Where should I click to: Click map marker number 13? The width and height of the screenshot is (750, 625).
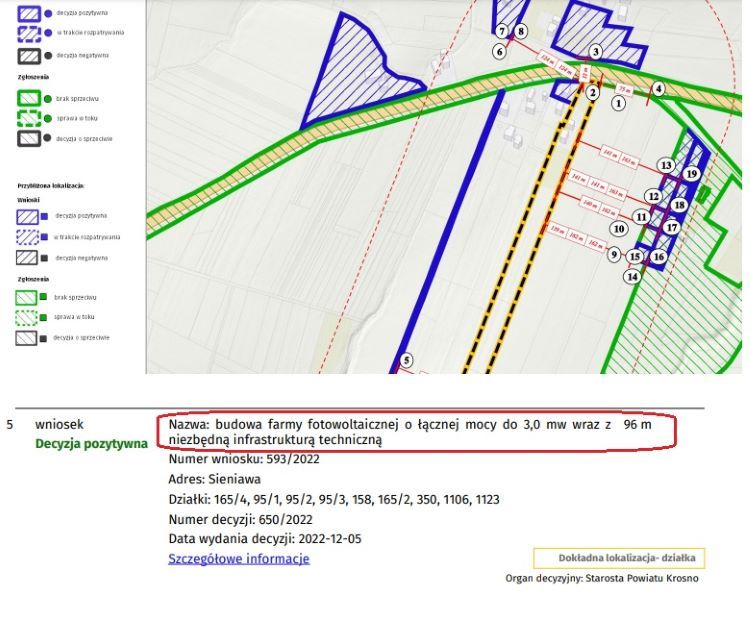(666, 164)
